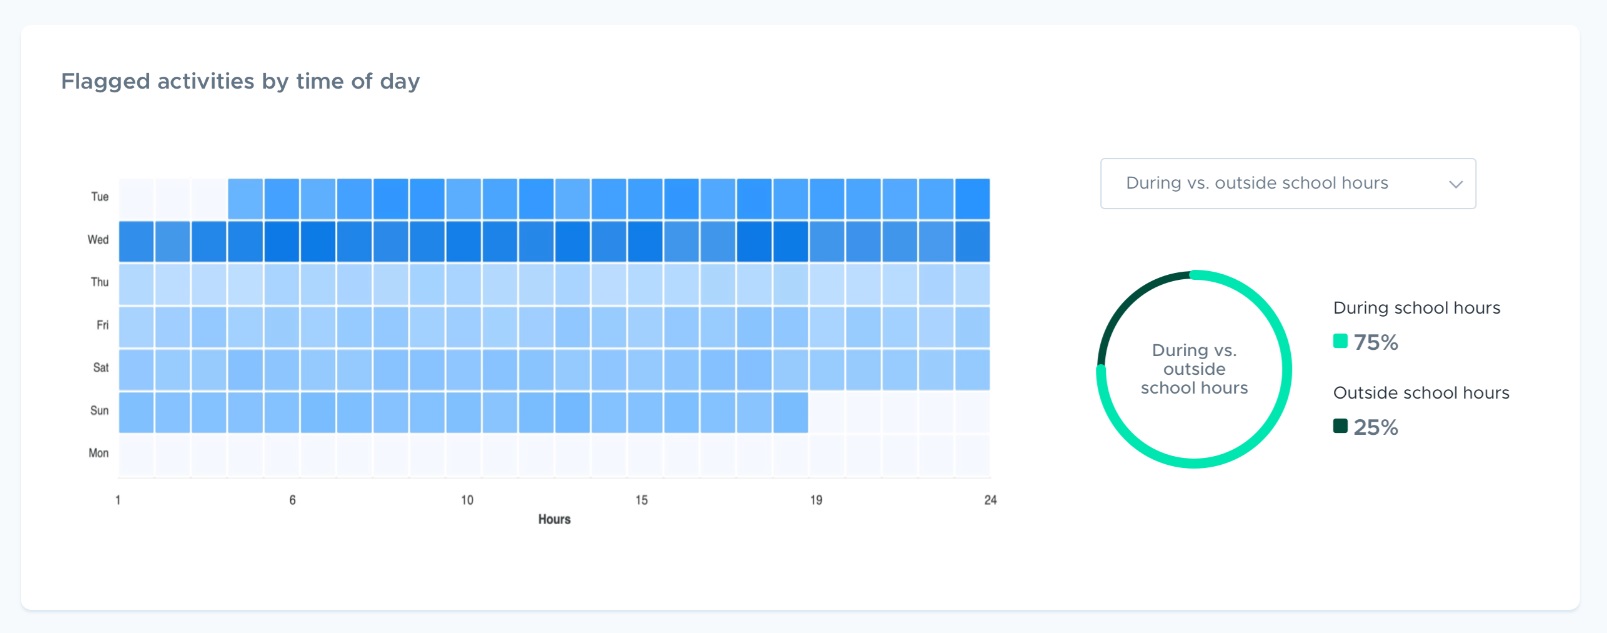Click hour 6 axis tick label
This screenshot has width=1607, height=633.
[x=293, y=500]
